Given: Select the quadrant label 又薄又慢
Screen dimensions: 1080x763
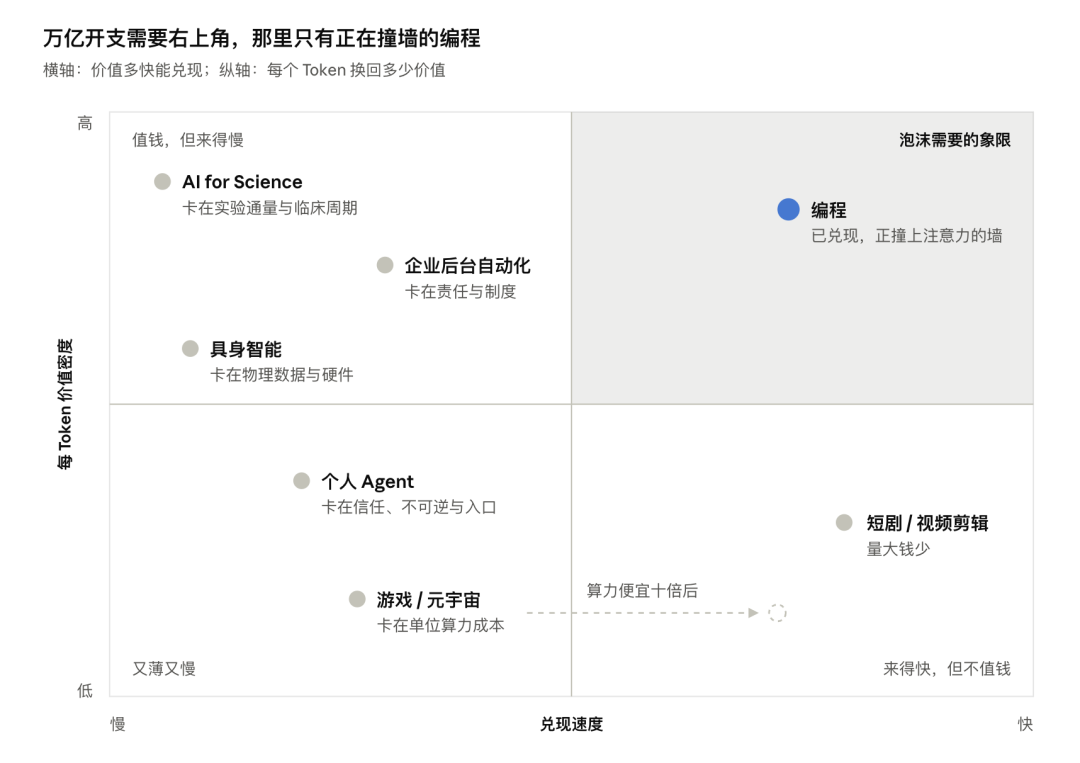Looking at the screenshot, I should point(164,669).
